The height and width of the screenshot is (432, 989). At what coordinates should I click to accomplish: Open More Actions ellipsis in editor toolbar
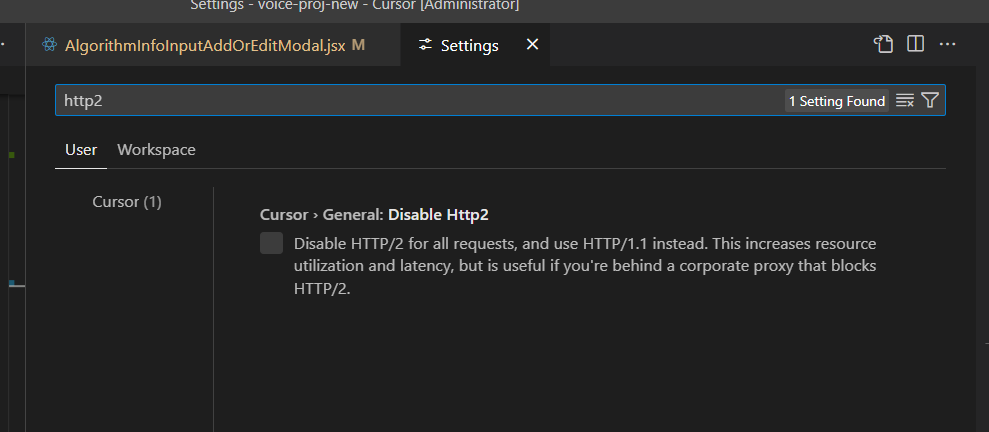[947, 44]
